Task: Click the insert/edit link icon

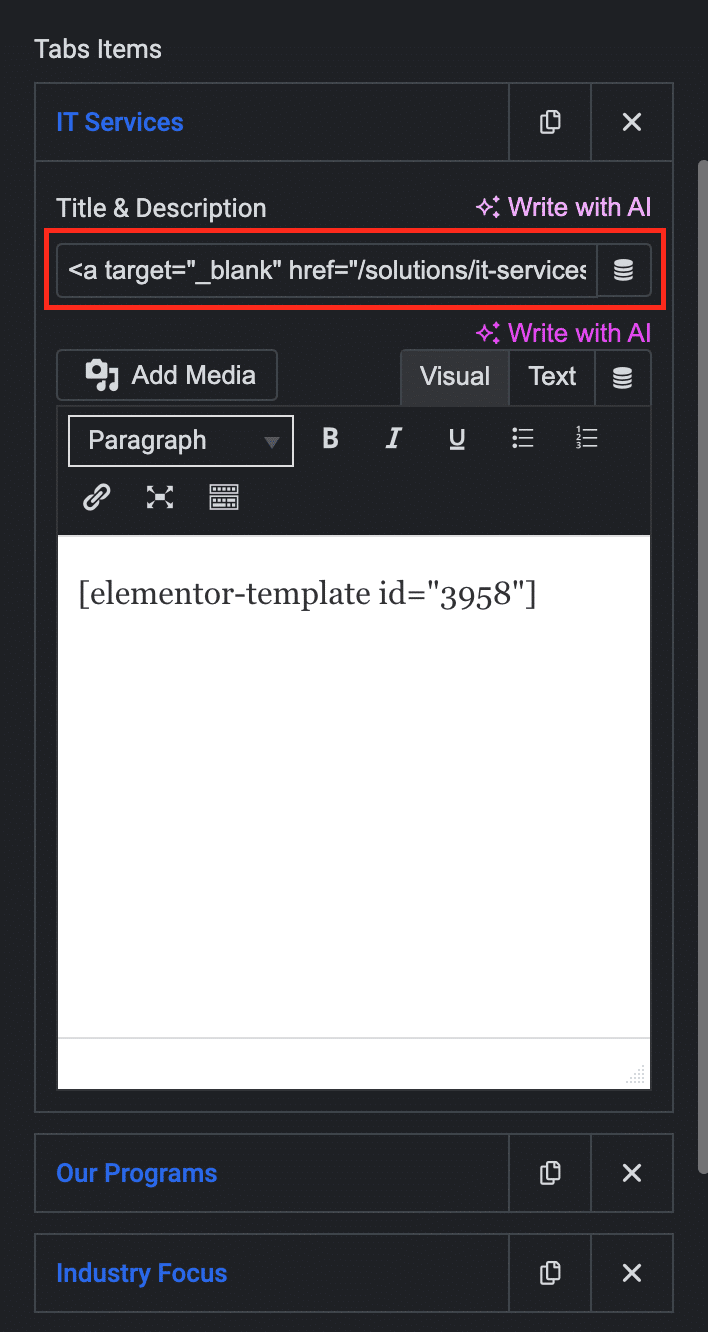Action: point(96,497)
